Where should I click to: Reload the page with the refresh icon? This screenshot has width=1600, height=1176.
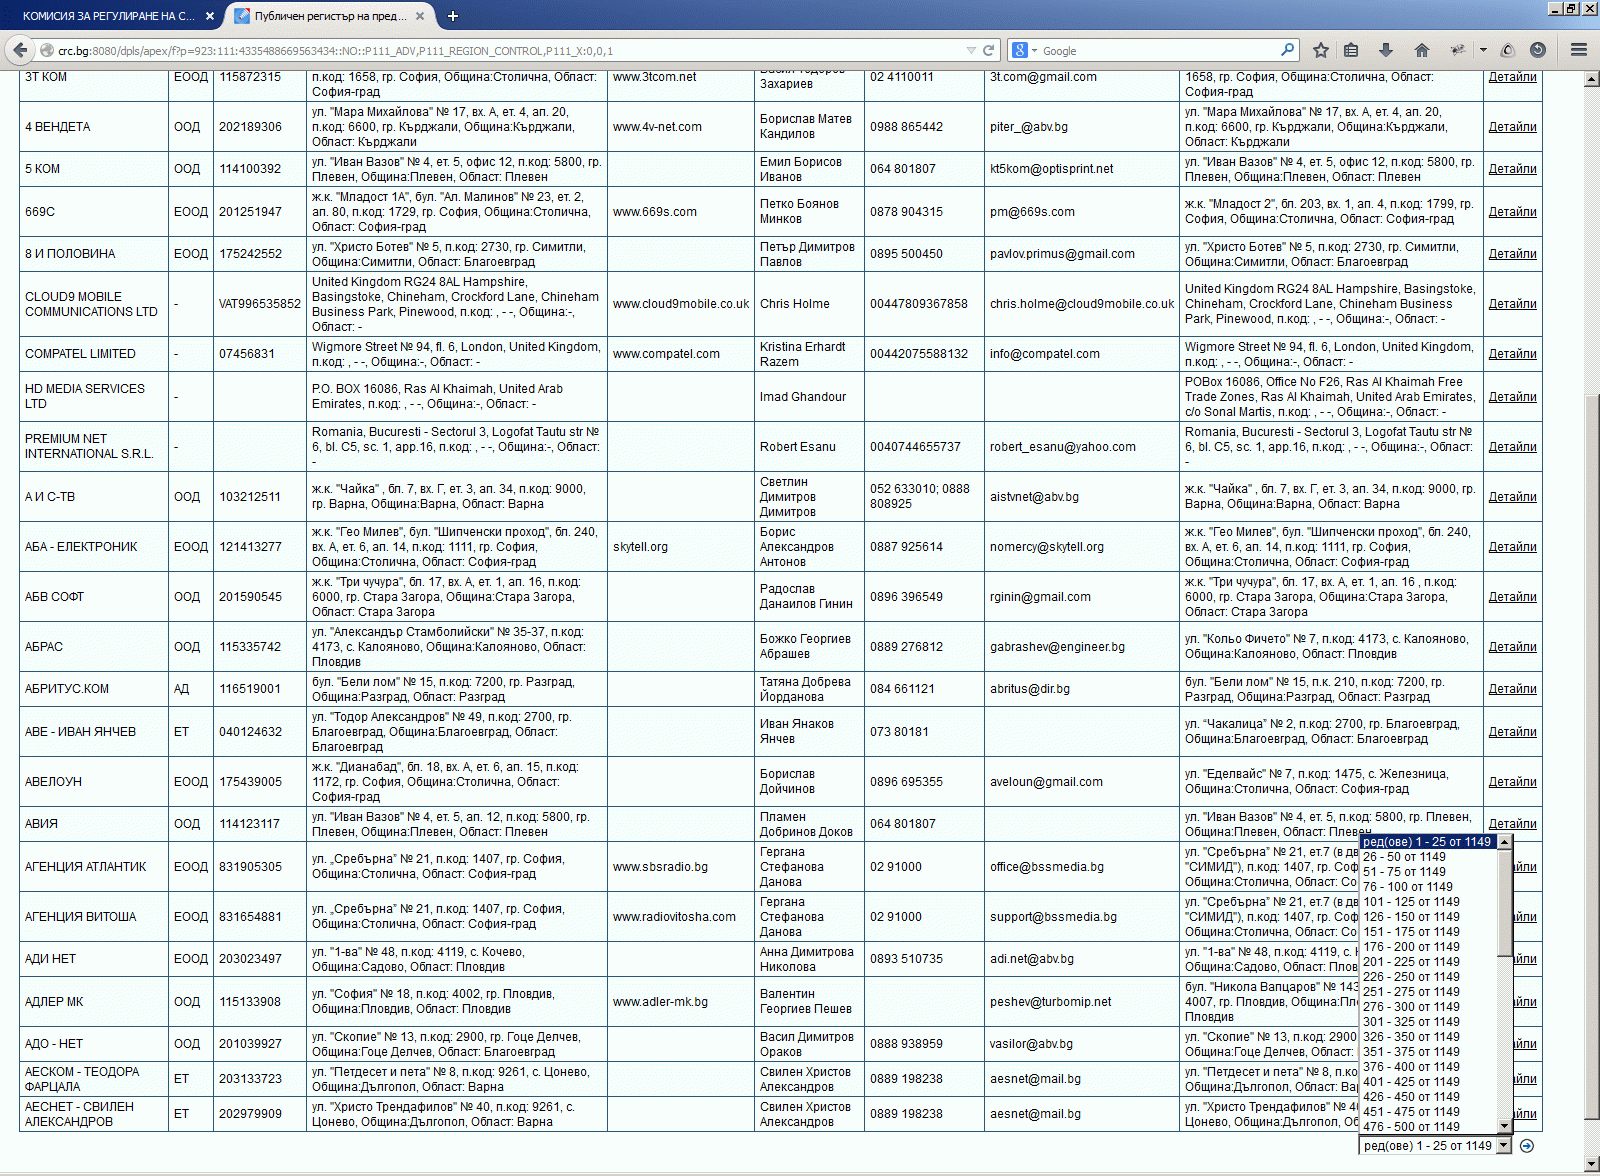988,50
